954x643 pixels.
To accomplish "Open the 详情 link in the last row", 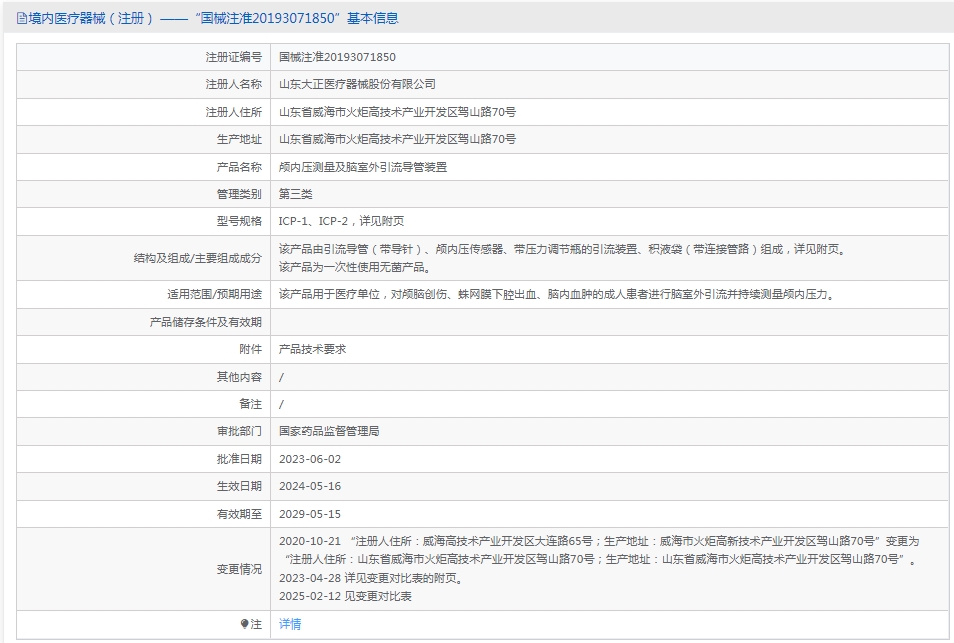I will tap(289, 624).
